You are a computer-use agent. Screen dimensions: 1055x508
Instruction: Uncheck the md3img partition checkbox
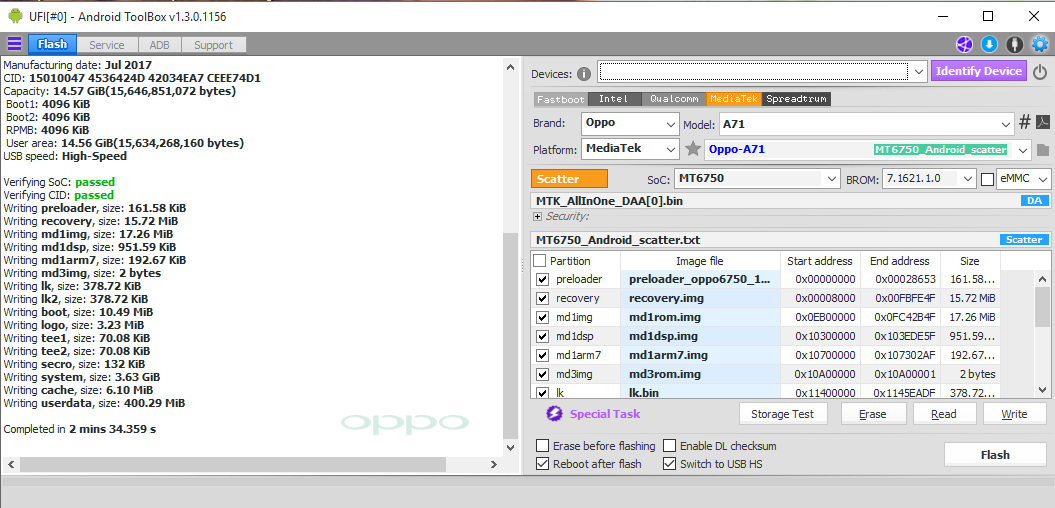click(542, 373)
